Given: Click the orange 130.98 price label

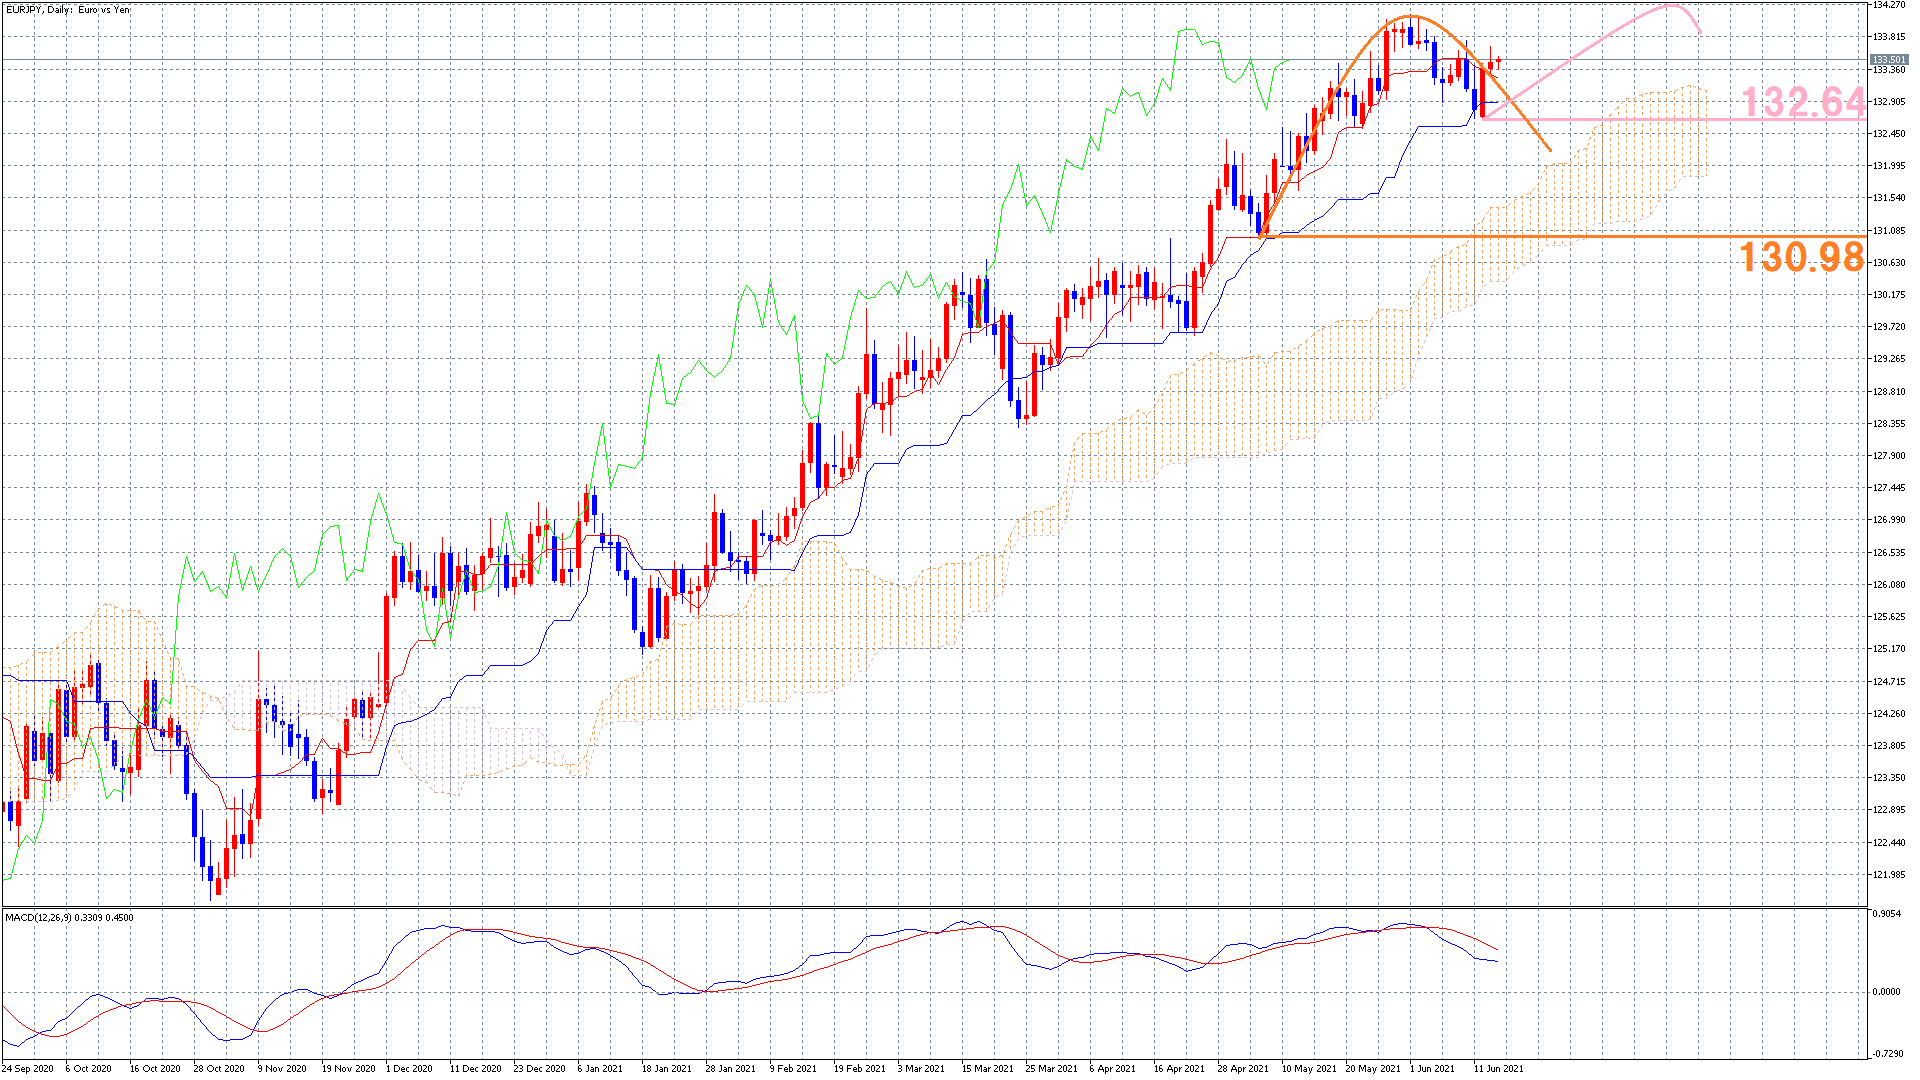Looking at the screenshot, I should tap(1801, 258).
